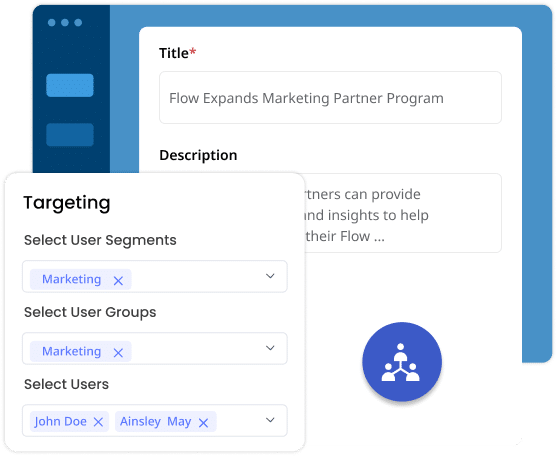Click the Select User Groups label
The height and width of the screenshot is (456, 557).
(x=90, y=313)
